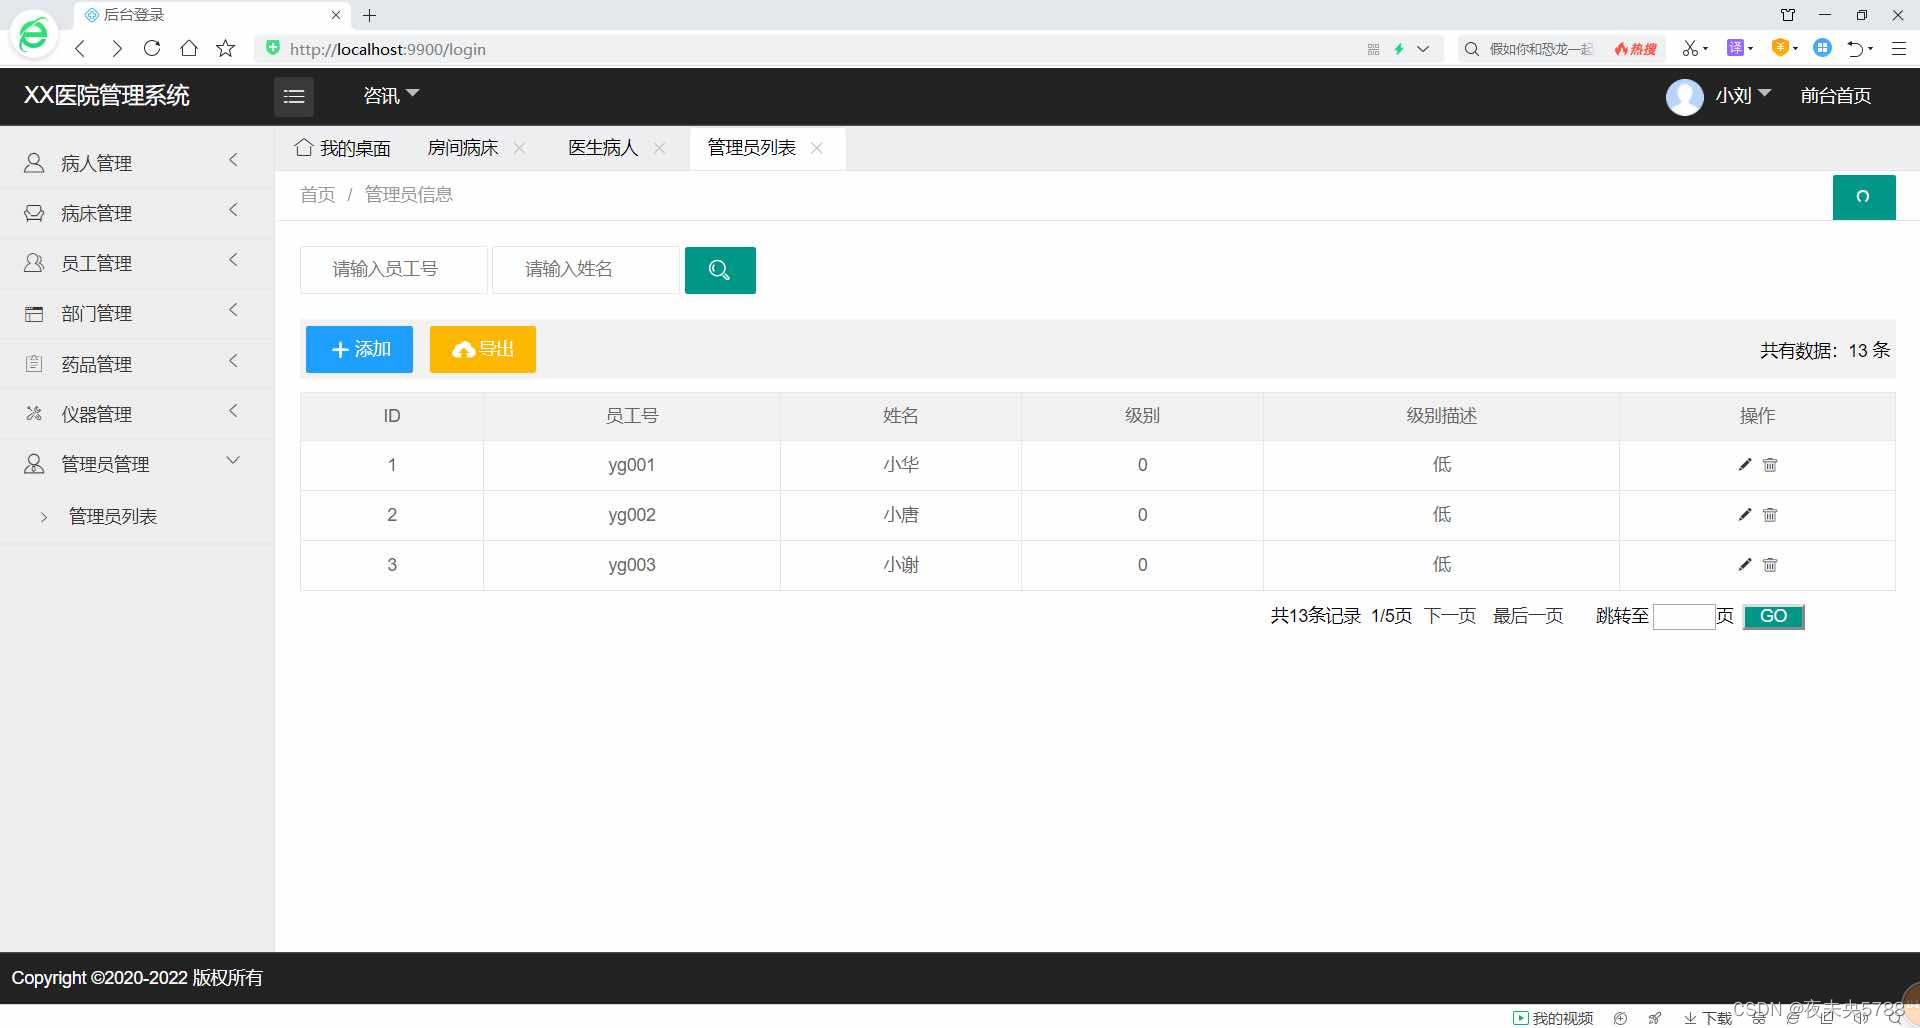Reload the page in browser
1920x1028 pixels.
152,48
